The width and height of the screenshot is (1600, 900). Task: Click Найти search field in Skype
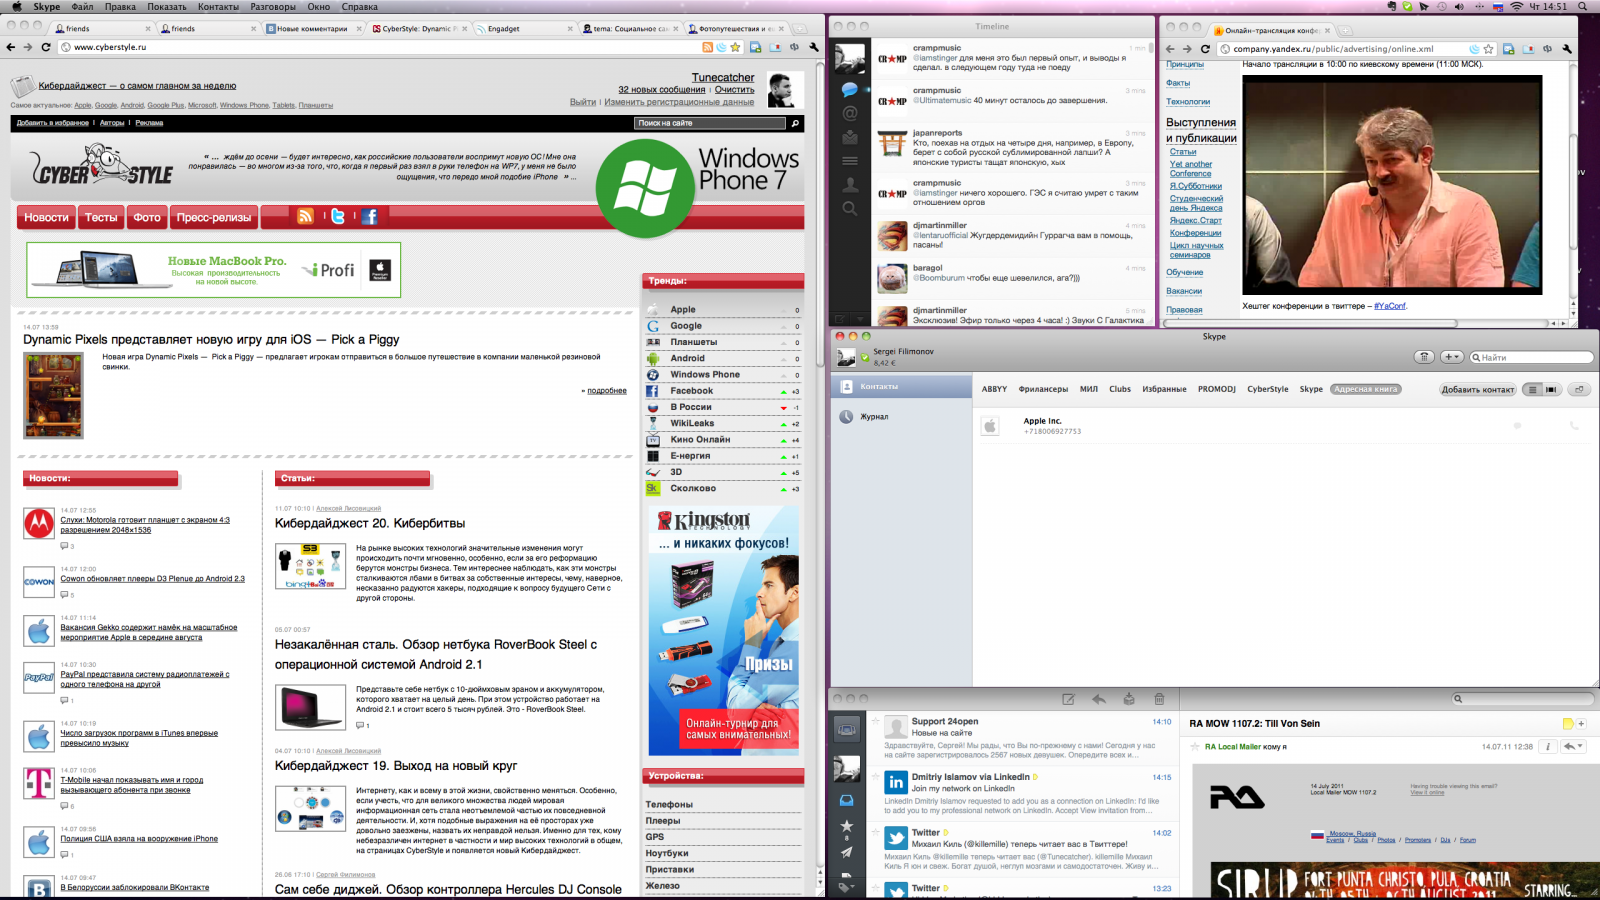coord(1530,357)
